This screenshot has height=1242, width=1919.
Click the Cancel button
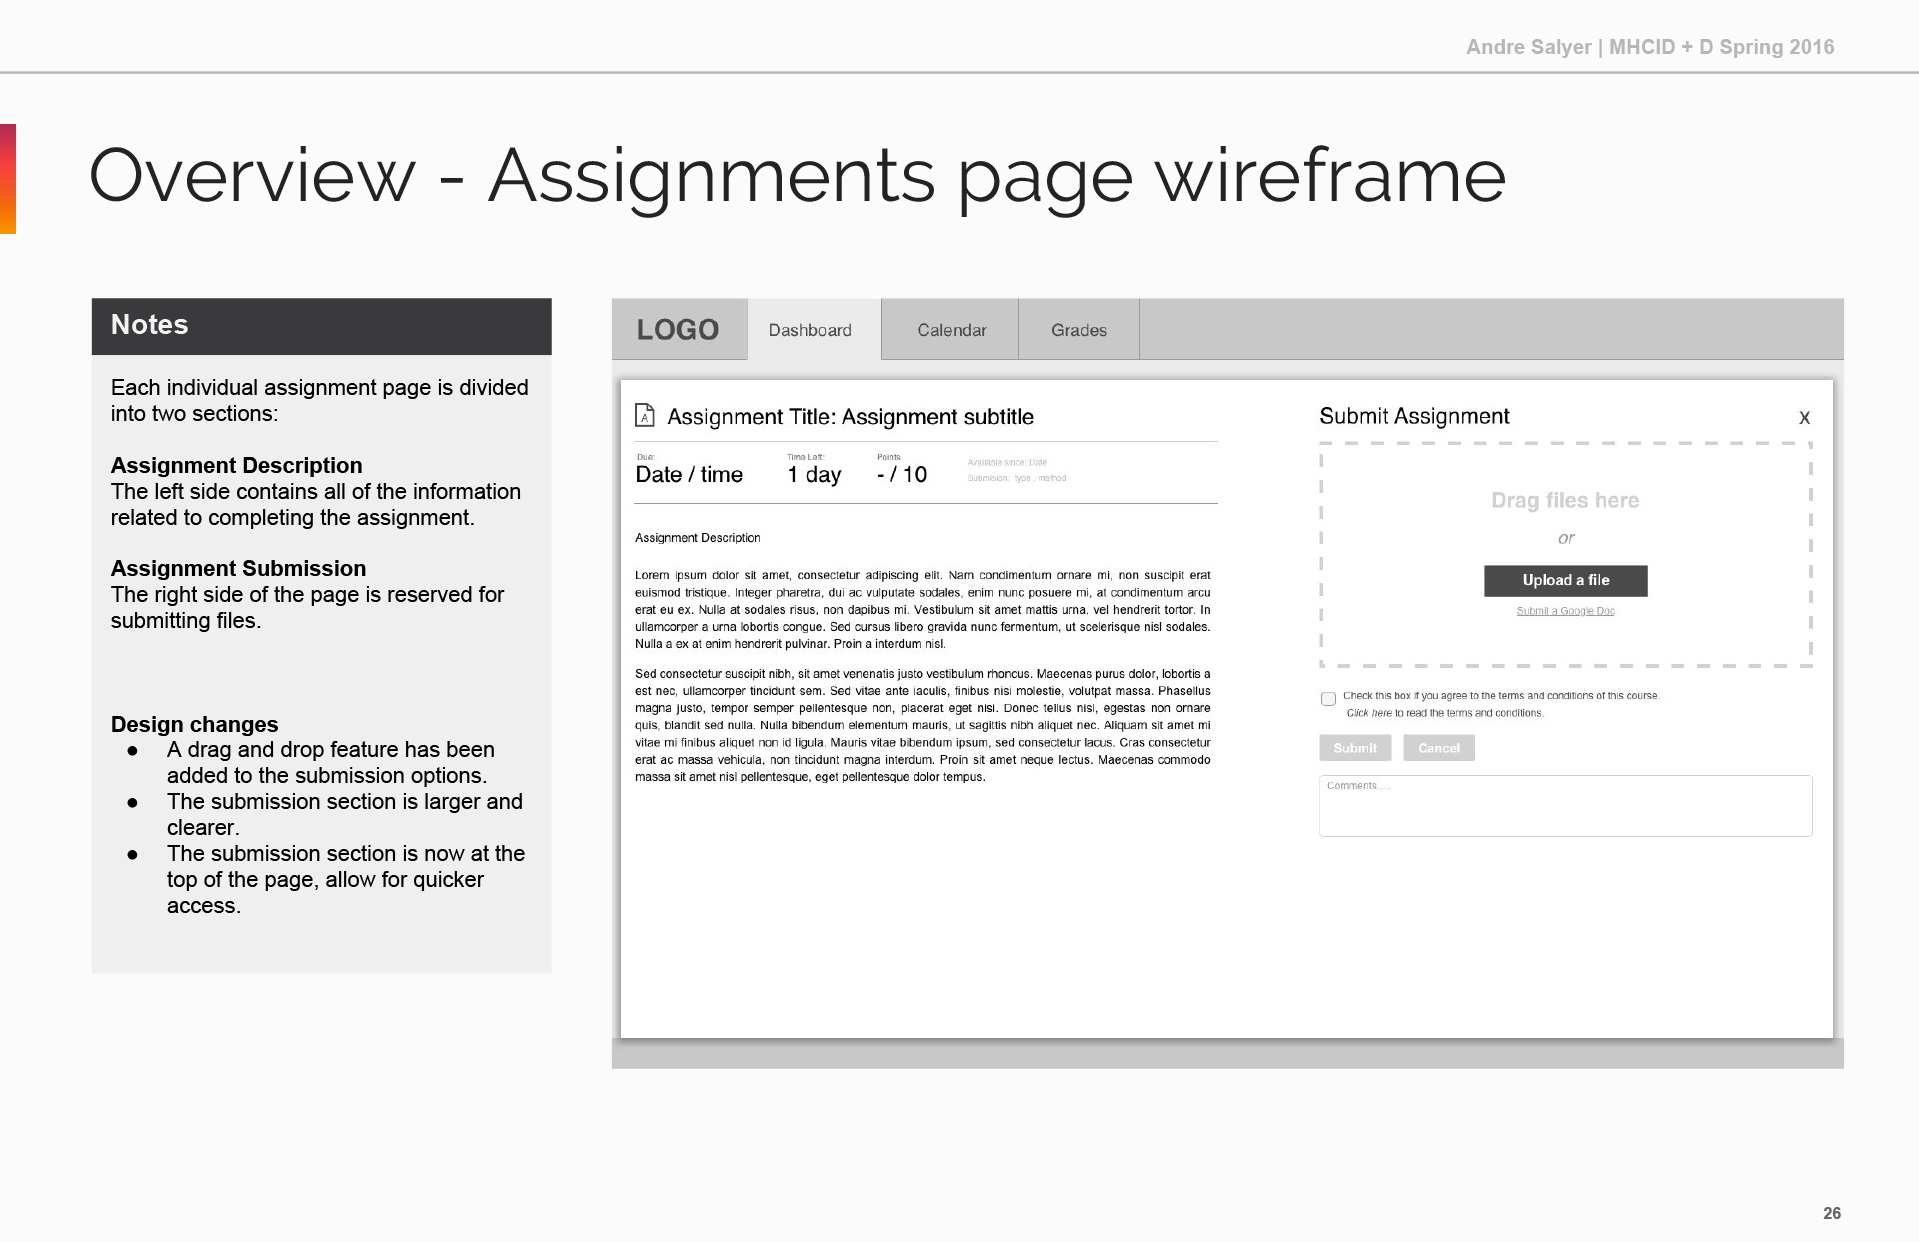click(1438, 748)
